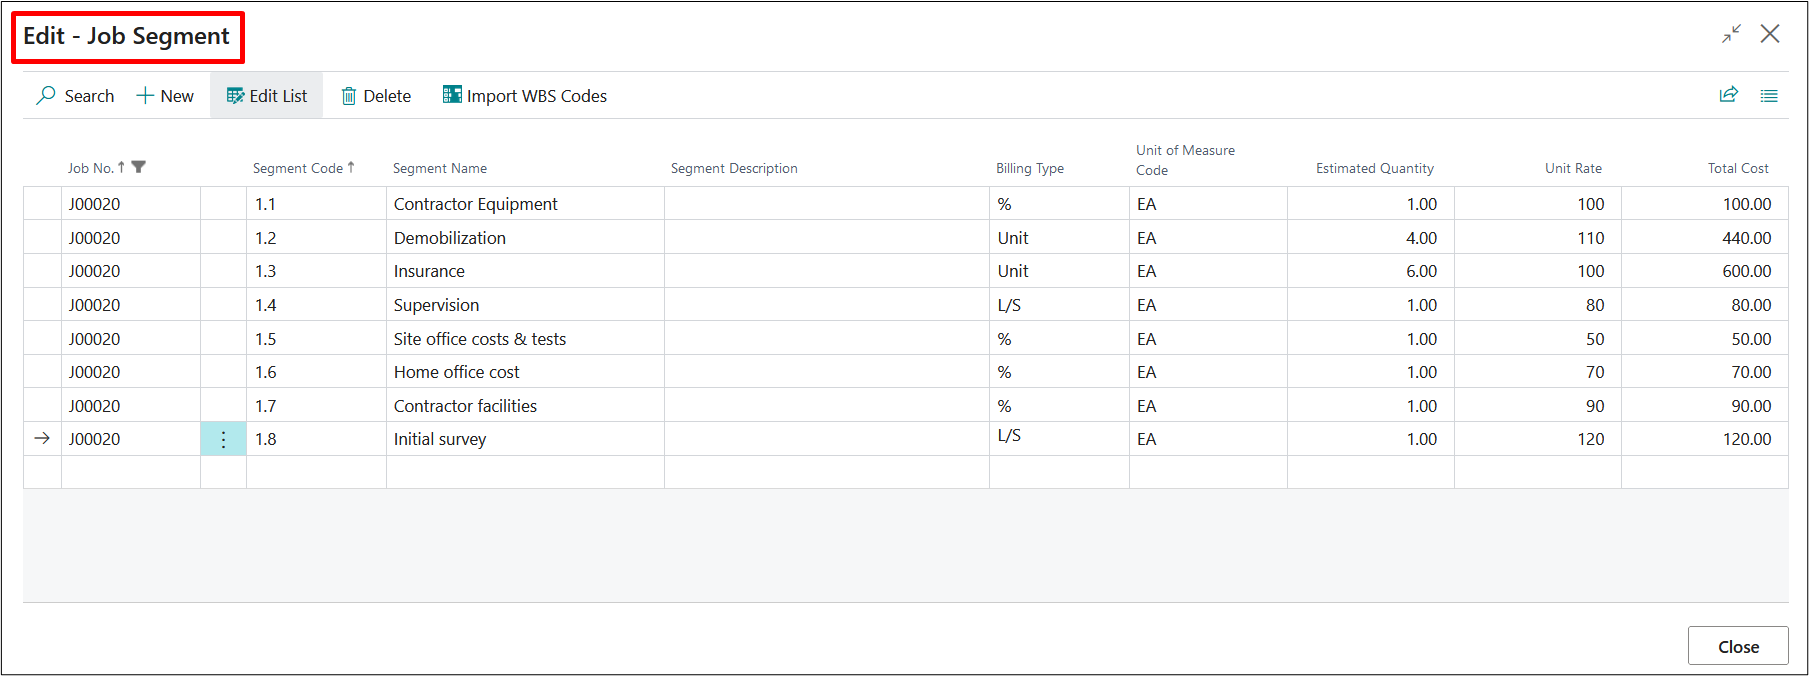Open filter on Job No. column

[x=139, y=167]
